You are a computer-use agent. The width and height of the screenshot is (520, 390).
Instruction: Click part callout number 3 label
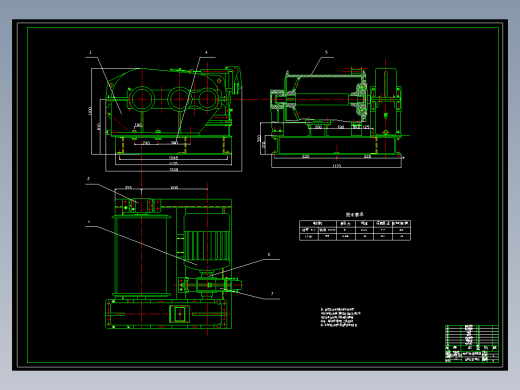[x=90, y=52]
